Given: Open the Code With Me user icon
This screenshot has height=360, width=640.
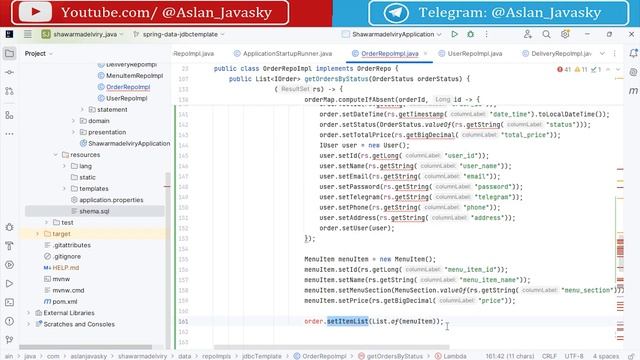Looking at the screenshot, I should [x=527, y=34].
